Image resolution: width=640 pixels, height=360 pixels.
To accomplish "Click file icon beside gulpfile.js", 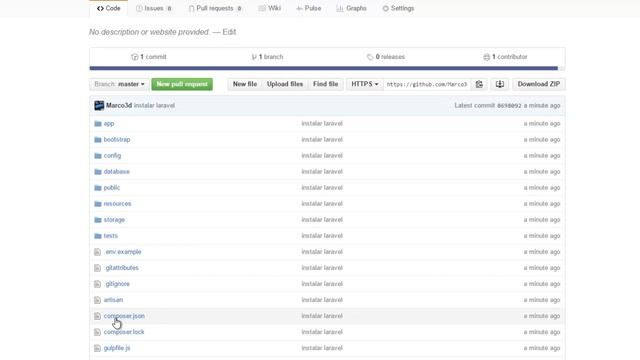I will coord(97,348).
